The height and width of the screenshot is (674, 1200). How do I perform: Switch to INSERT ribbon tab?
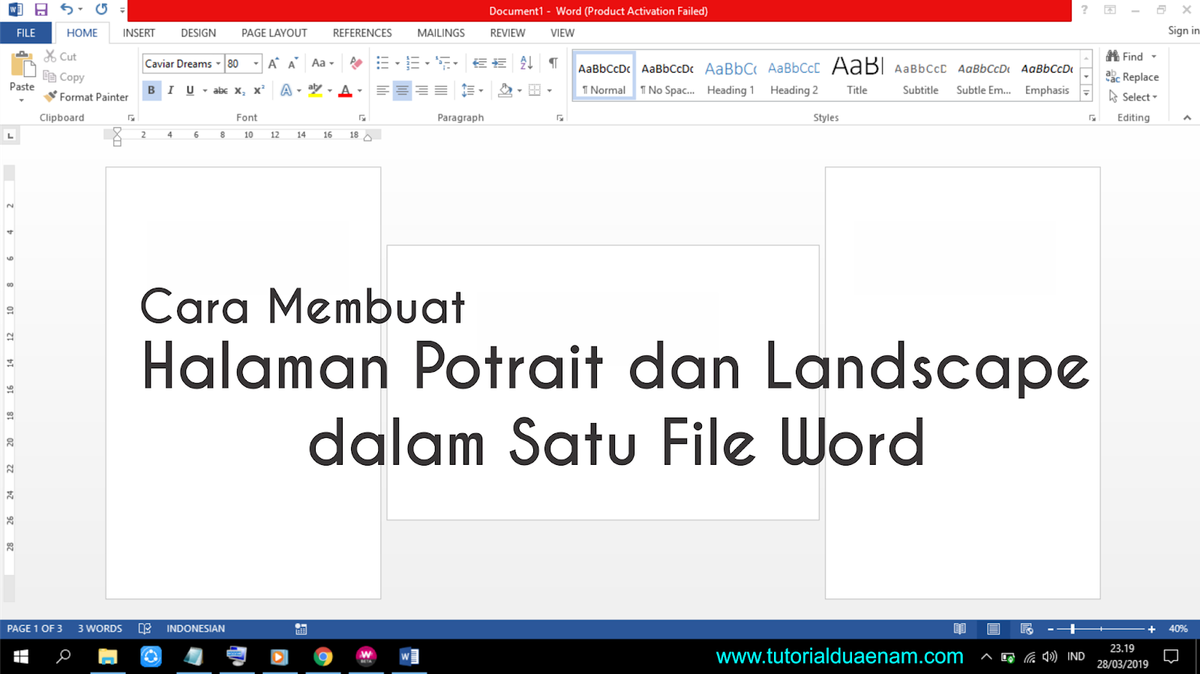[x=139, y=33]
